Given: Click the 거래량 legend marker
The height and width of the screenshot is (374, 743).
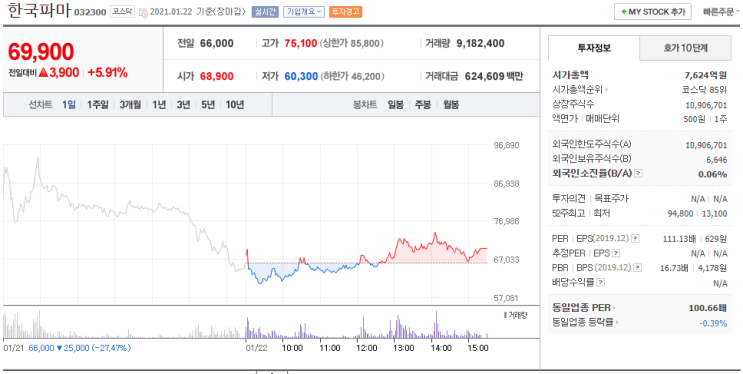Looking at the screenshot, I should pyautogui.click(x=505, y=315).
